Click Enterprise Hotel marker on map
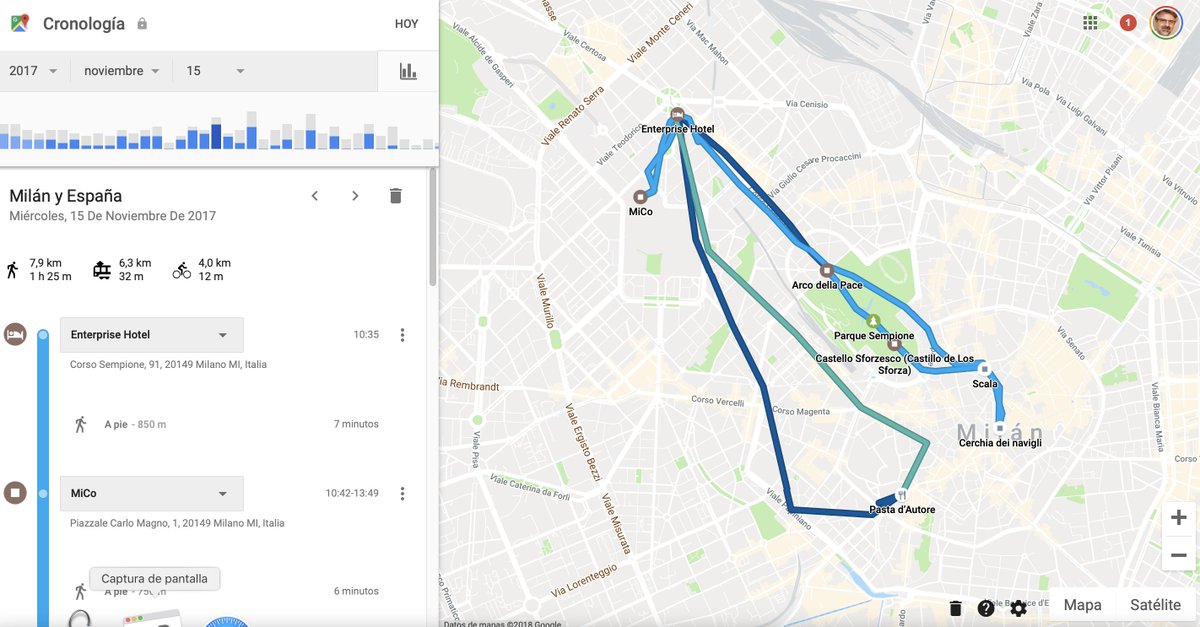 (677, 113)
